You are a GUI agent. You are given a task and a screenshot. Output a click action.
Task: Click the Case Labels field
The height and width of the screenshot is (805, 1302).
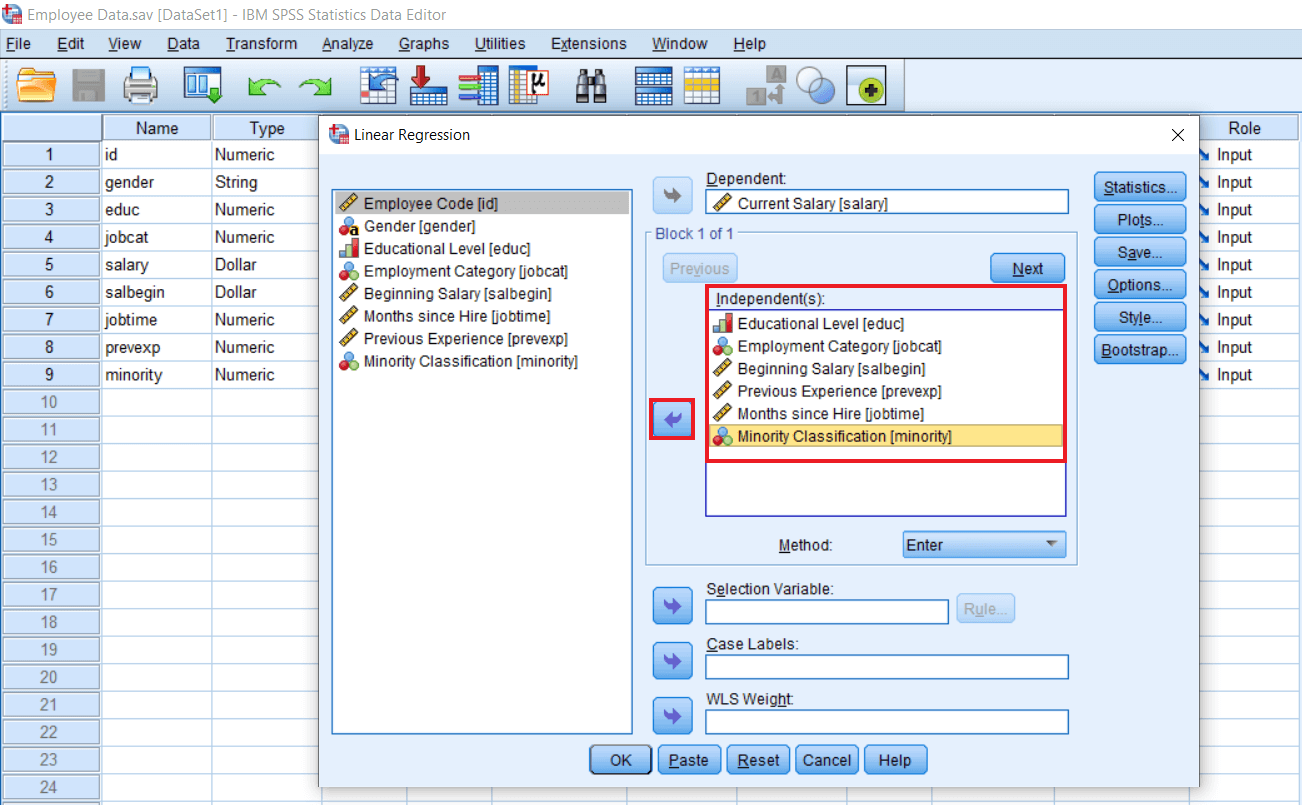[887, 666]
